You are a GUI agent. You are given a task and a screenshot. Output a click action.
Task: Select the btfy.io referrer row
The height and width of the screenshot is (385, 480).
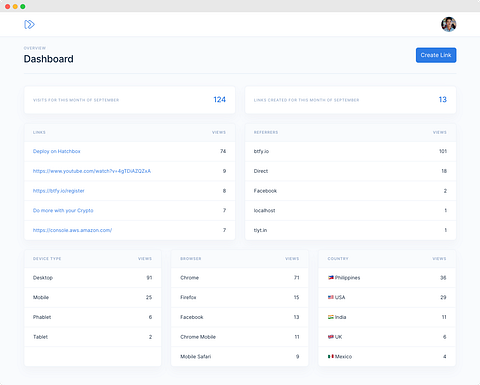coord(350,151)
